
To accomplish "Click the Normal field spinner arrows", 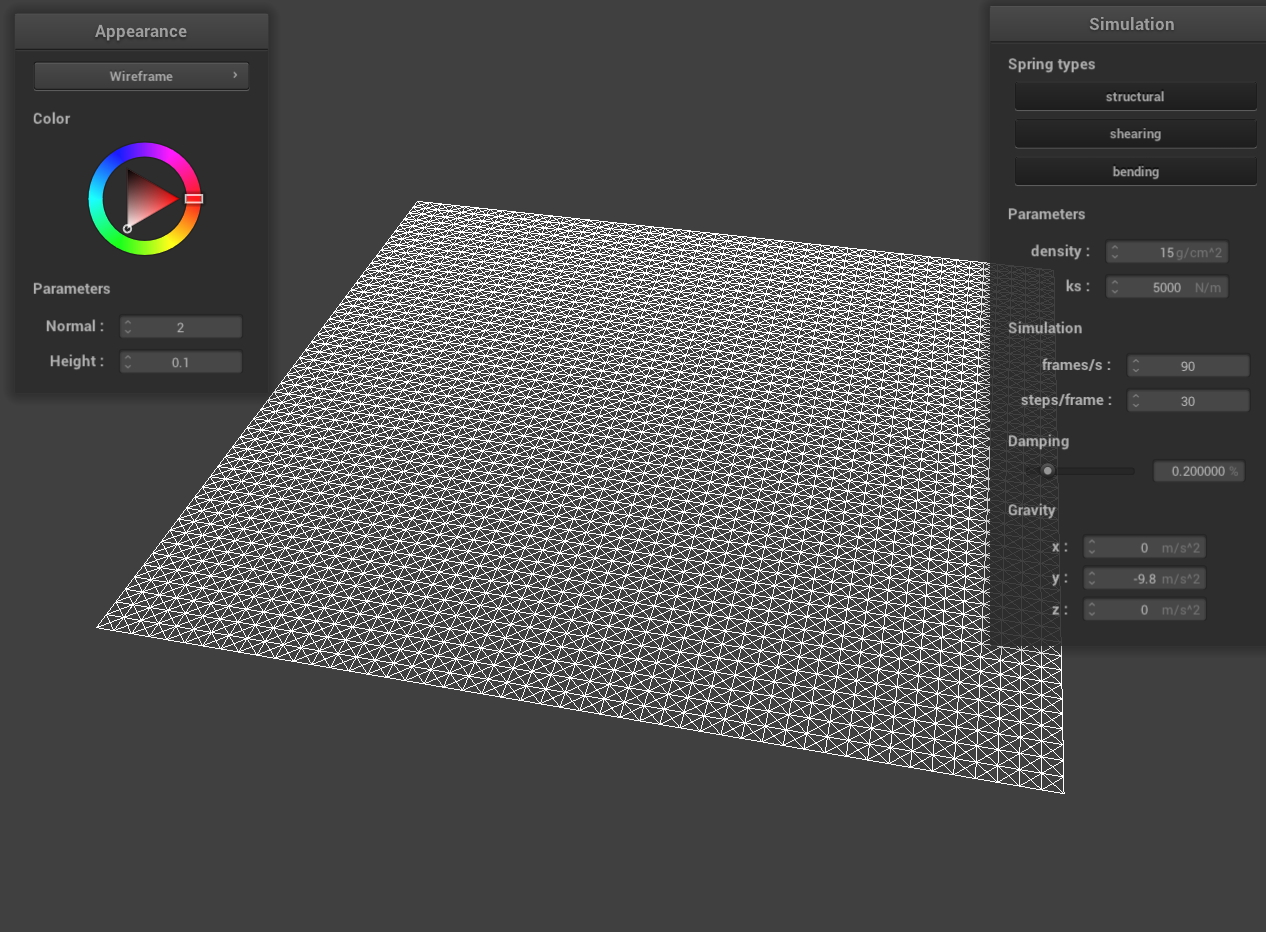I will pyautogui.click(x=128, y=327).
